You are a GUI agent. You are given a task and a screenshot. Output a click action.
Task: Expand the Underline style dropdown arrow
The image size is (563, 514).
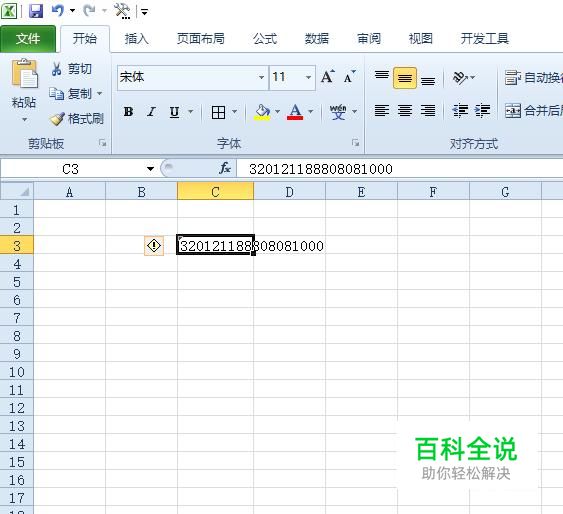191,112
